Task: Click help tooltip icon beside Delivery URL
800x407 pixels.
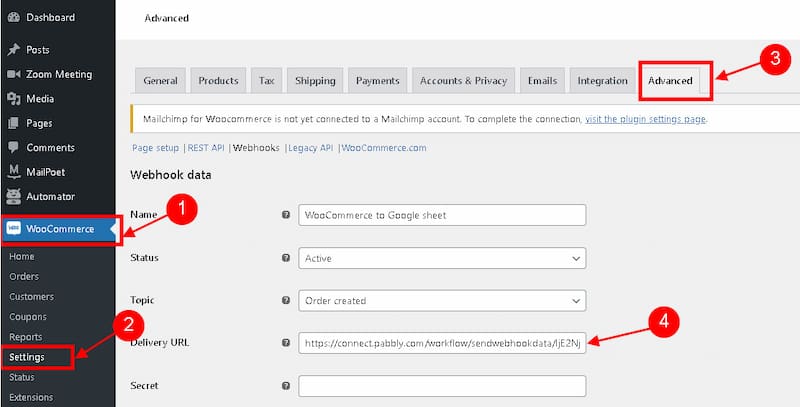Action: (286, 343)
